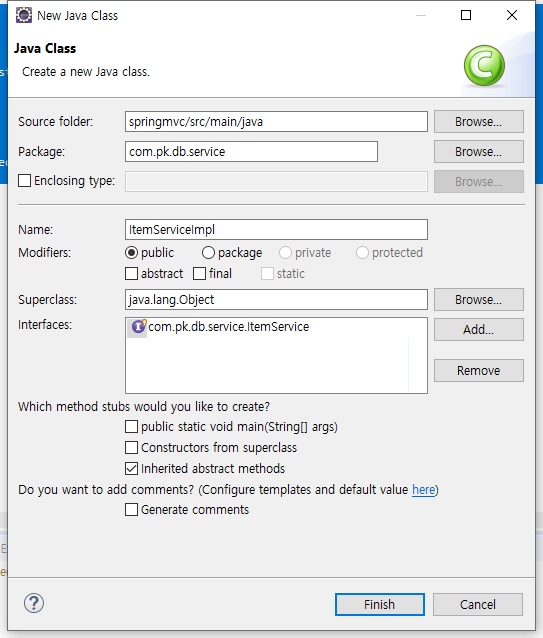Click the 'Package:' label
This screenshot has height=638, width=543.
click(41, 152)
